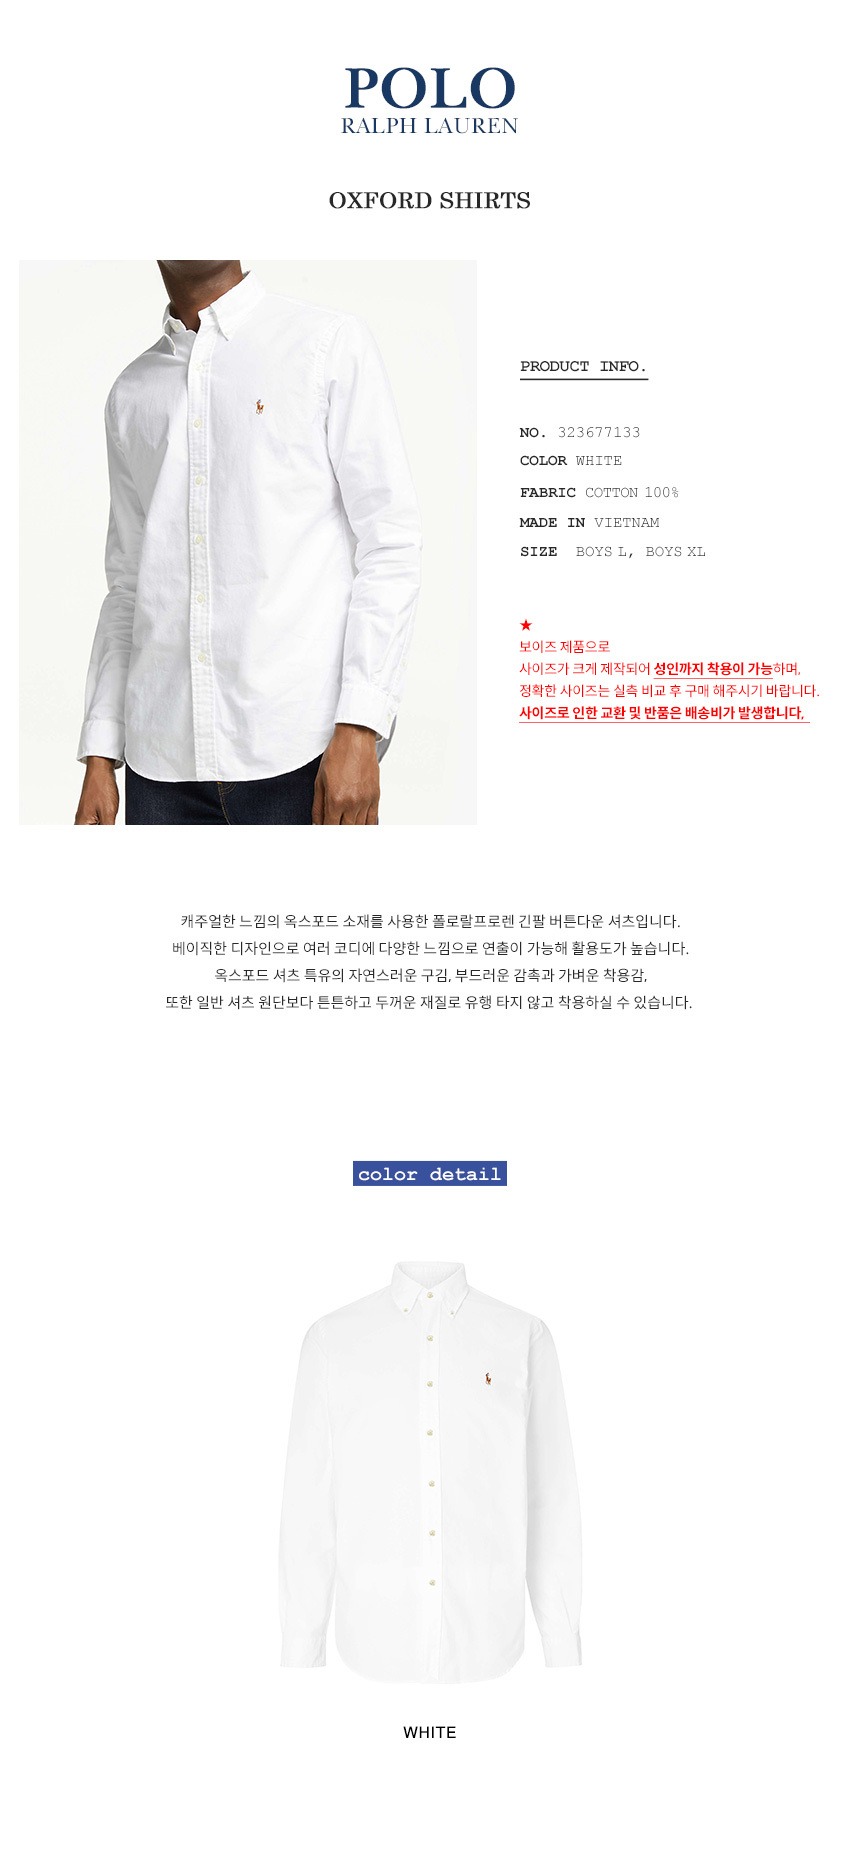Open the flat-lay white shirt image
Screen dimensions: 860x1862
430,1472
